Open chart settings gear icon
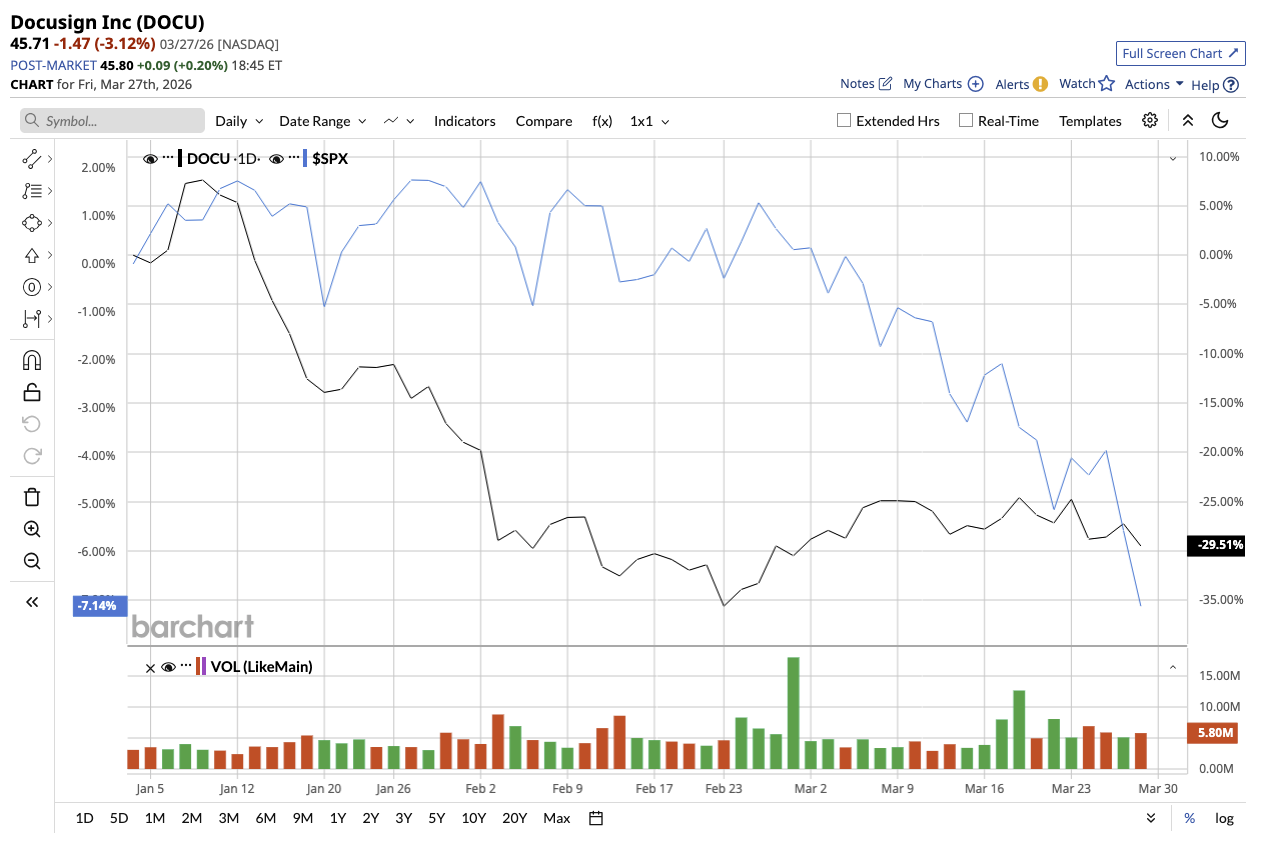1276x856 pixels. 1150,120
